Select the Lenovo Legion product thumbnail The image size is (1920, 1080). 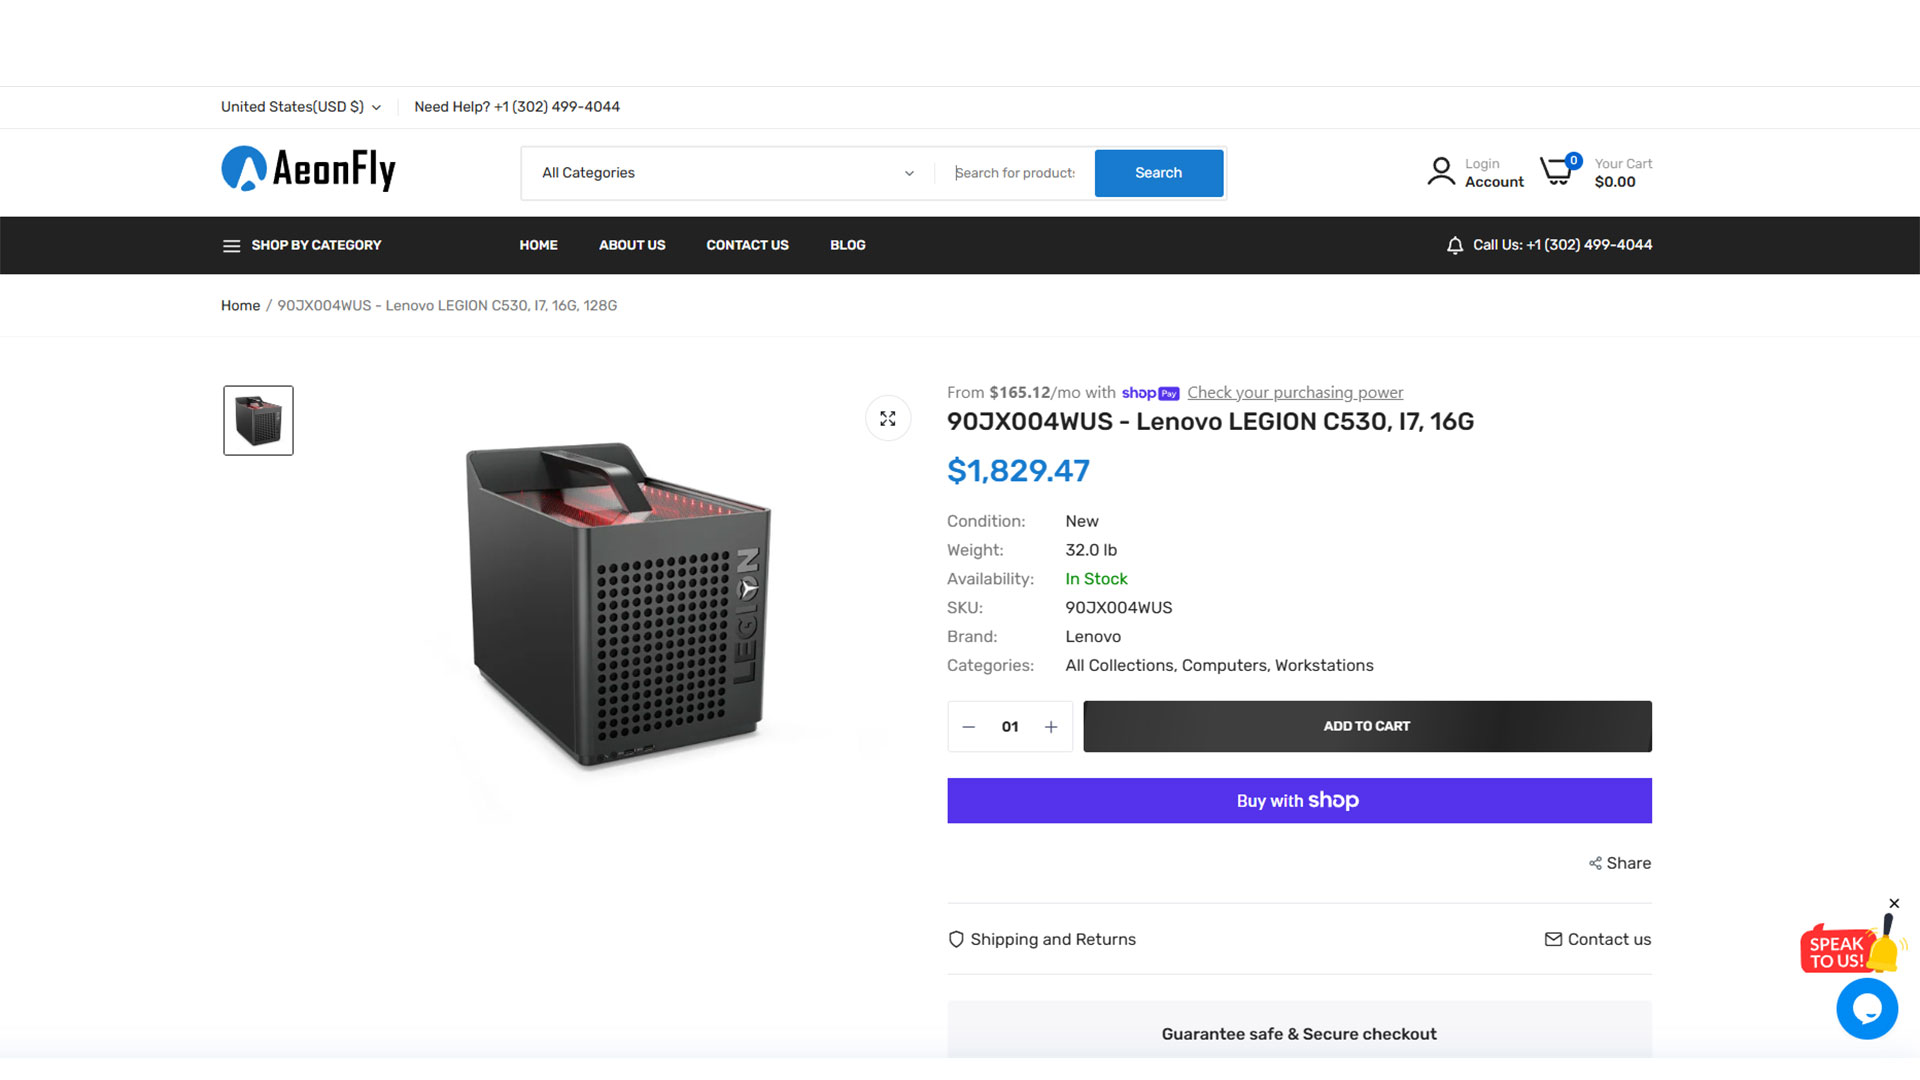pos(258,421)
